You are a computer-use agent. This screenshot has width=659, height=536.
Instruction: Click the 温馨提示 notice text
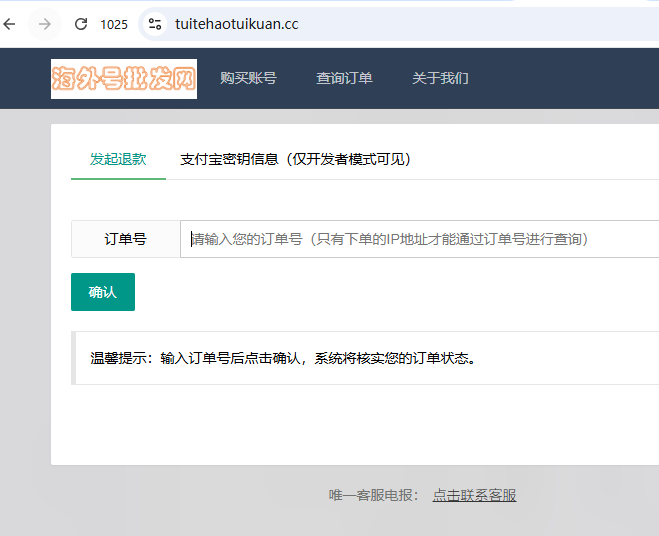[x=282, y=358]
